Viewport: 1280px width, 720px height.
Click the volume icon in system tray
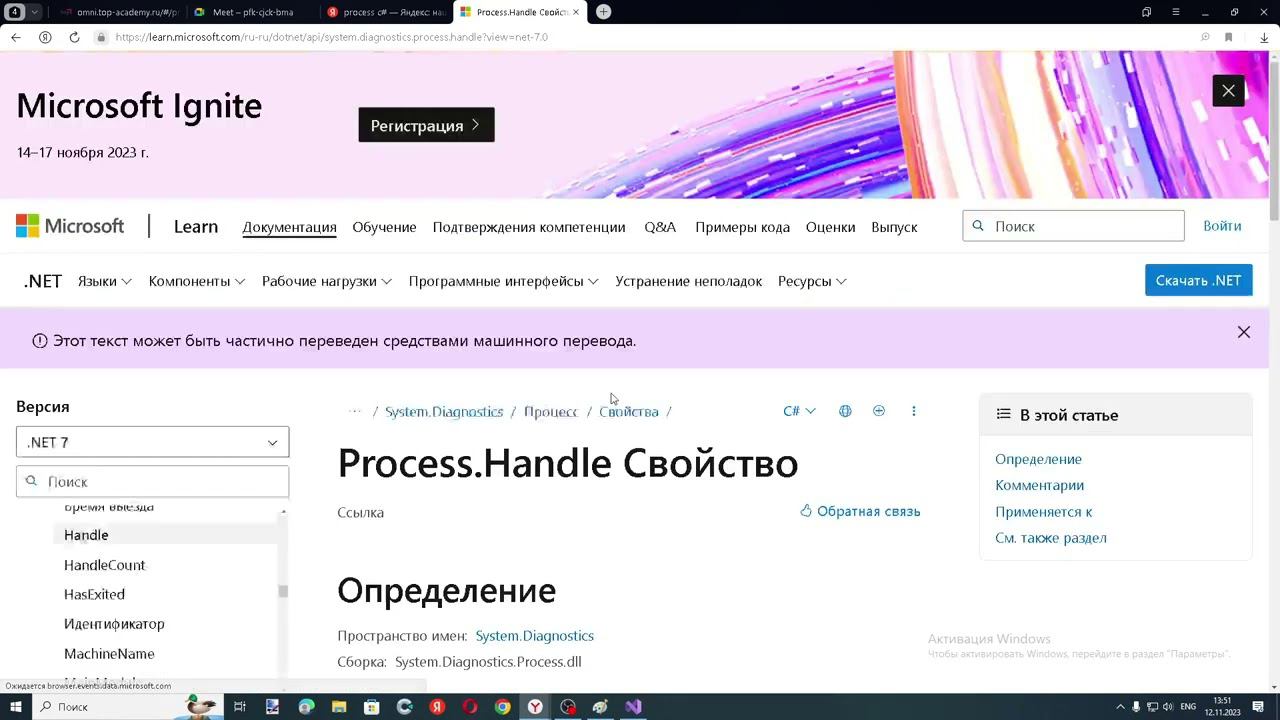tap(1168, 707)
